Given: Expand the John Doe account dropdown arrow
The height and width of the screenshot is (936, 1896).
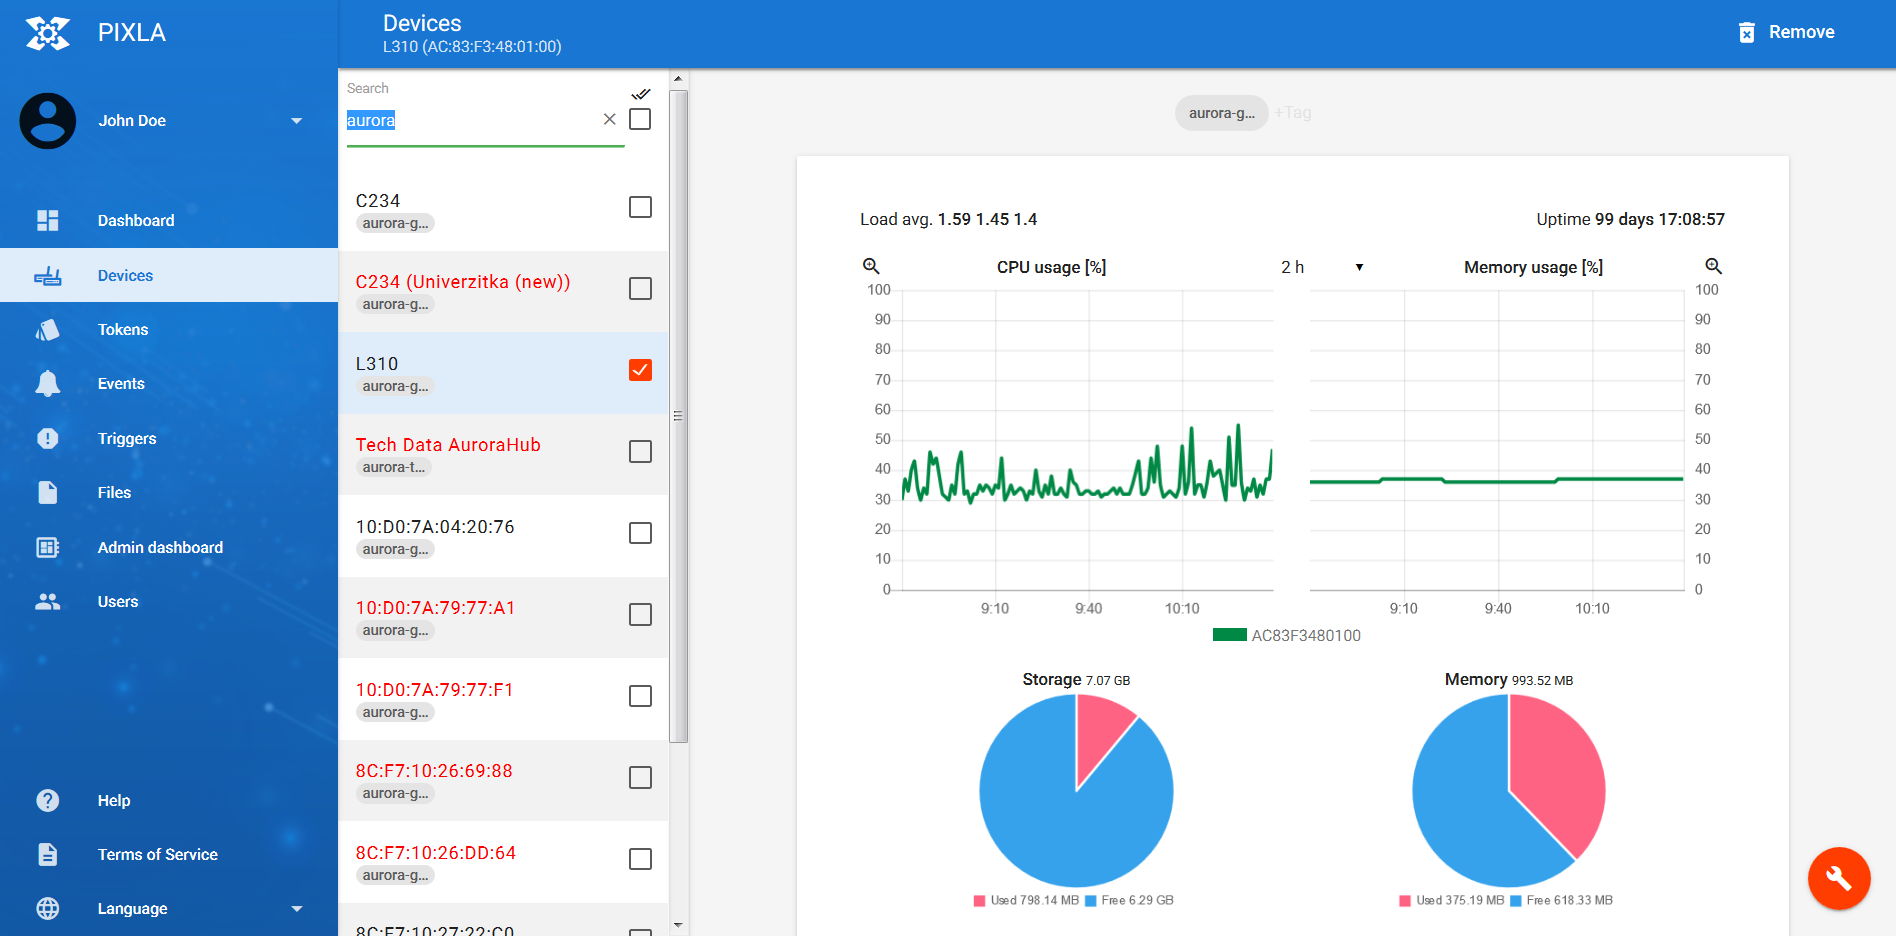Looking at the screenshot, I should [x=296, y=121].
